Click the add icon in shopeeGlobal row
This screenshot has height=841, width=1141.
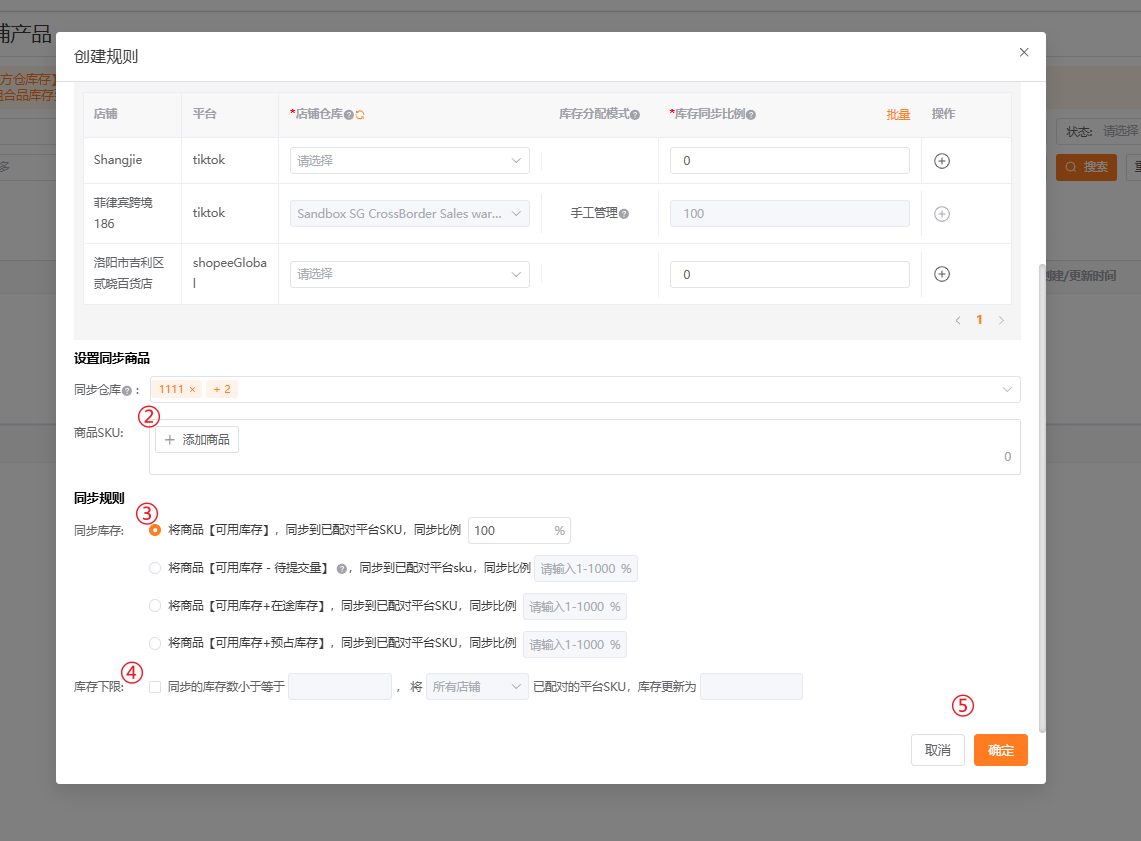942,274
